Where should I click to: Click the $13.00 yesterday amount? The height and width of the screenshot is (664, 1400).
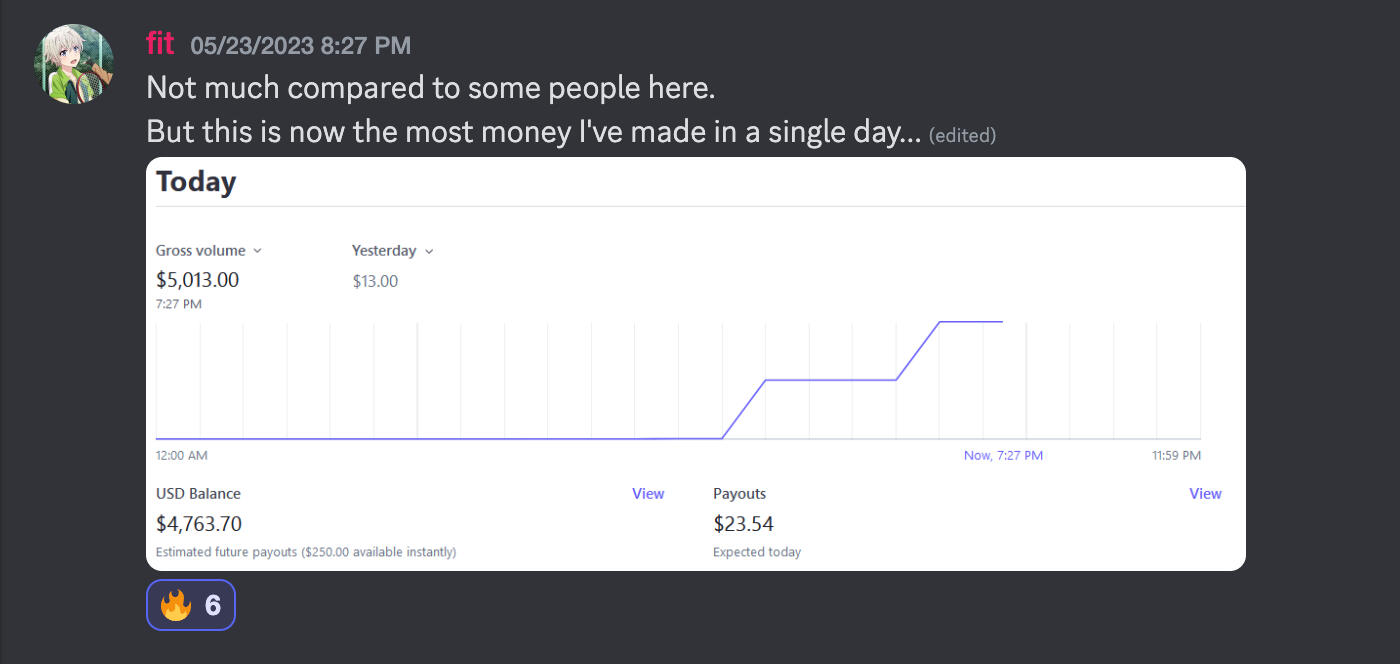(x=375, y=281)
